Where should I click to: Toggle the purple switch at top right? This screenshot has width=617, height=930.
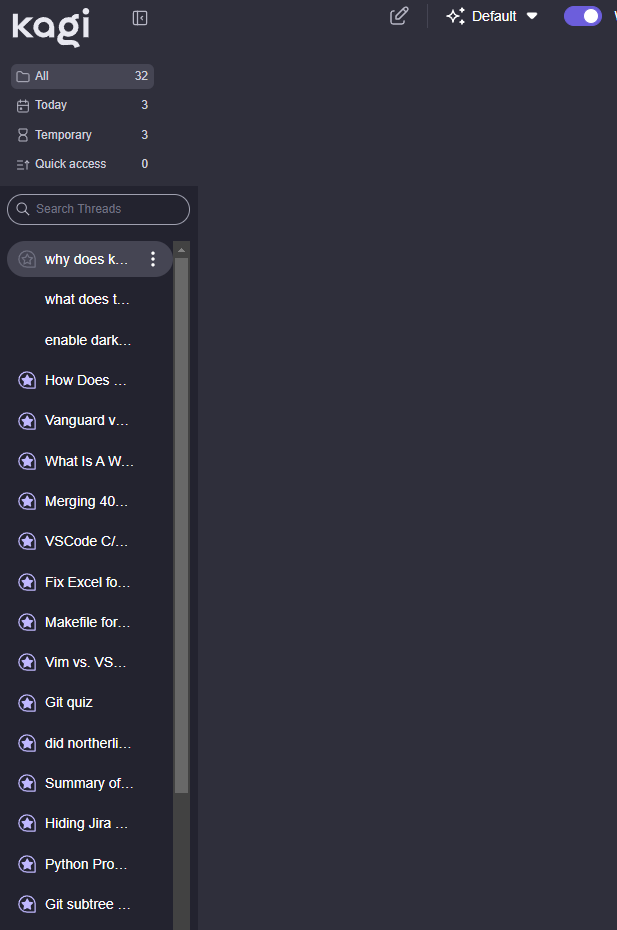(x=582, y=16)
